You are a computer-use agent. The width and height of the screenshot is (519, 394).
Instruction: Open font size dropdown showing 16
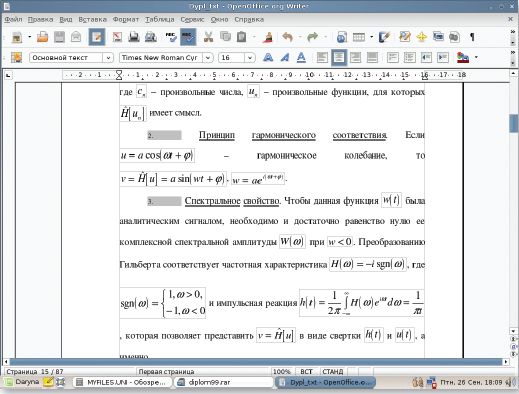(250, 58)
